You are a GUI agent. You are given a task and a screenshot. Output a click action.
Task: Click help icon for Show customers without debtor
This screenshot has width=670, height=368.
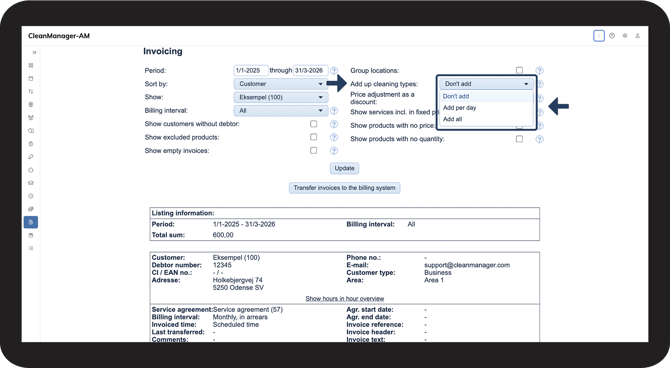point(334,124)
